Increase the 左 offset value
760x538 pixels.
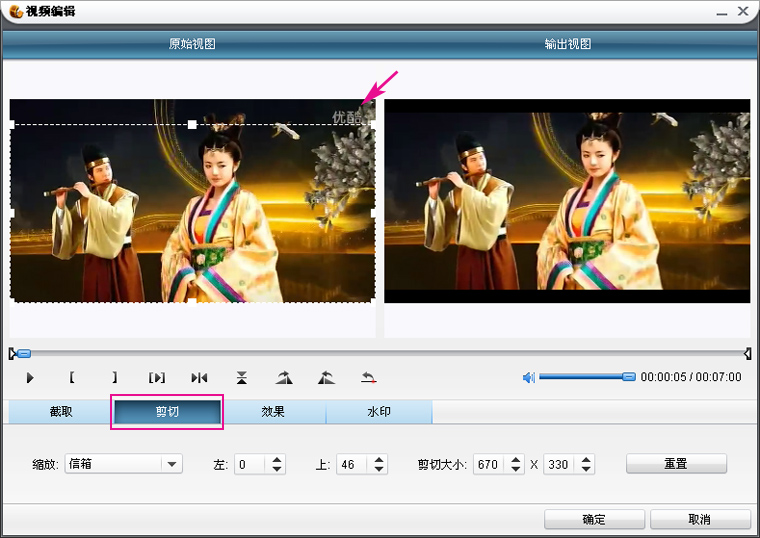276,459
